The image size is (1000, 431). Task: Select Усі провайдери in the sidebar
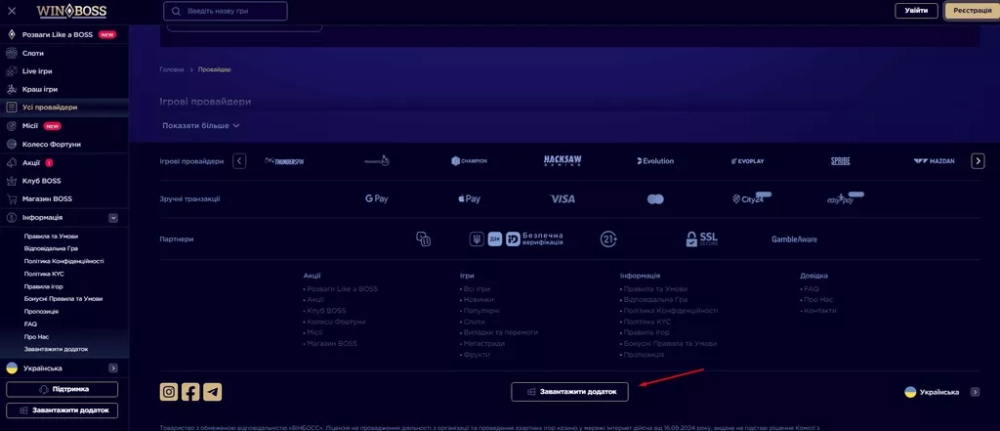pyautogui.click(x=64, y=107)
